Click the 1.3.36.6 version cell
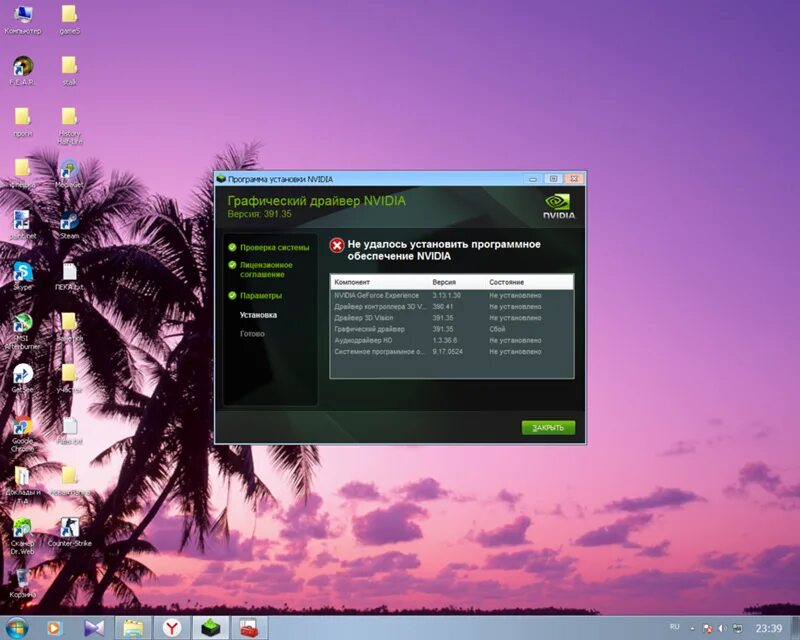800x640 pixels. [445, 340]
